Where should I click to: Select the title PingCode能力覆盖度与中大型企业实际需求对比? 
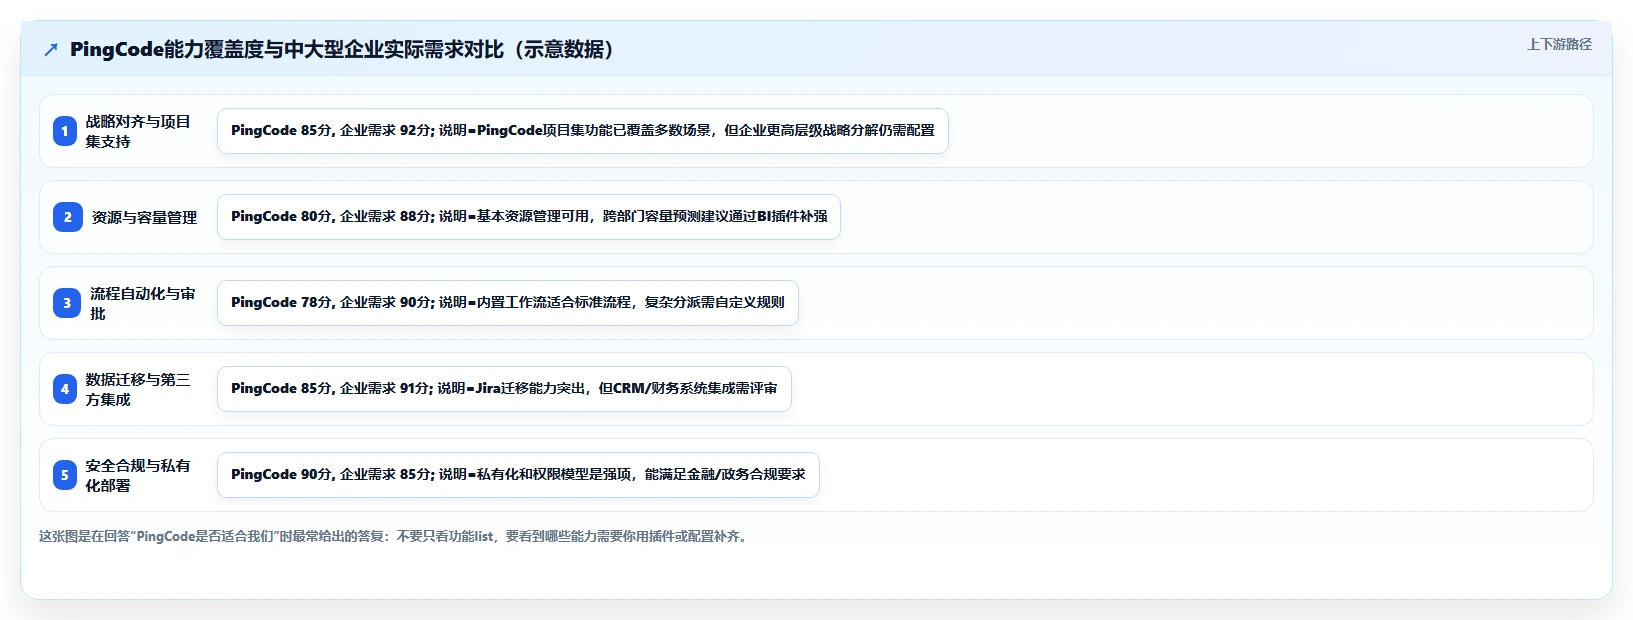[342, 49]
